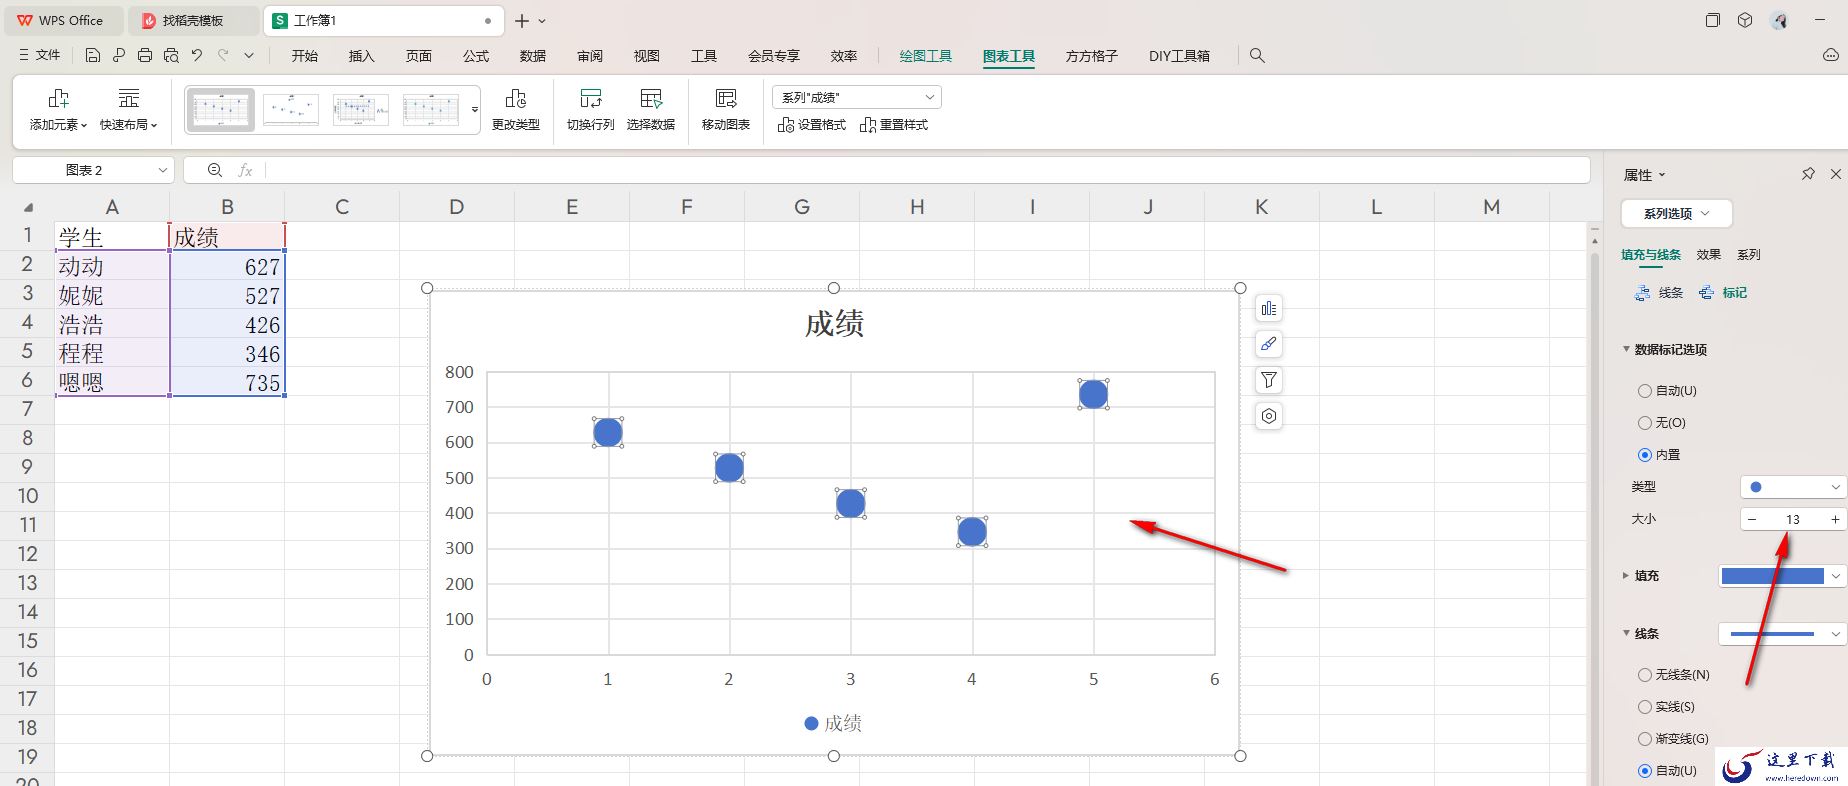Select the 无线条(N) line option
The height and width of the screenshot is (786, 1848).
tap(1674, 675)
